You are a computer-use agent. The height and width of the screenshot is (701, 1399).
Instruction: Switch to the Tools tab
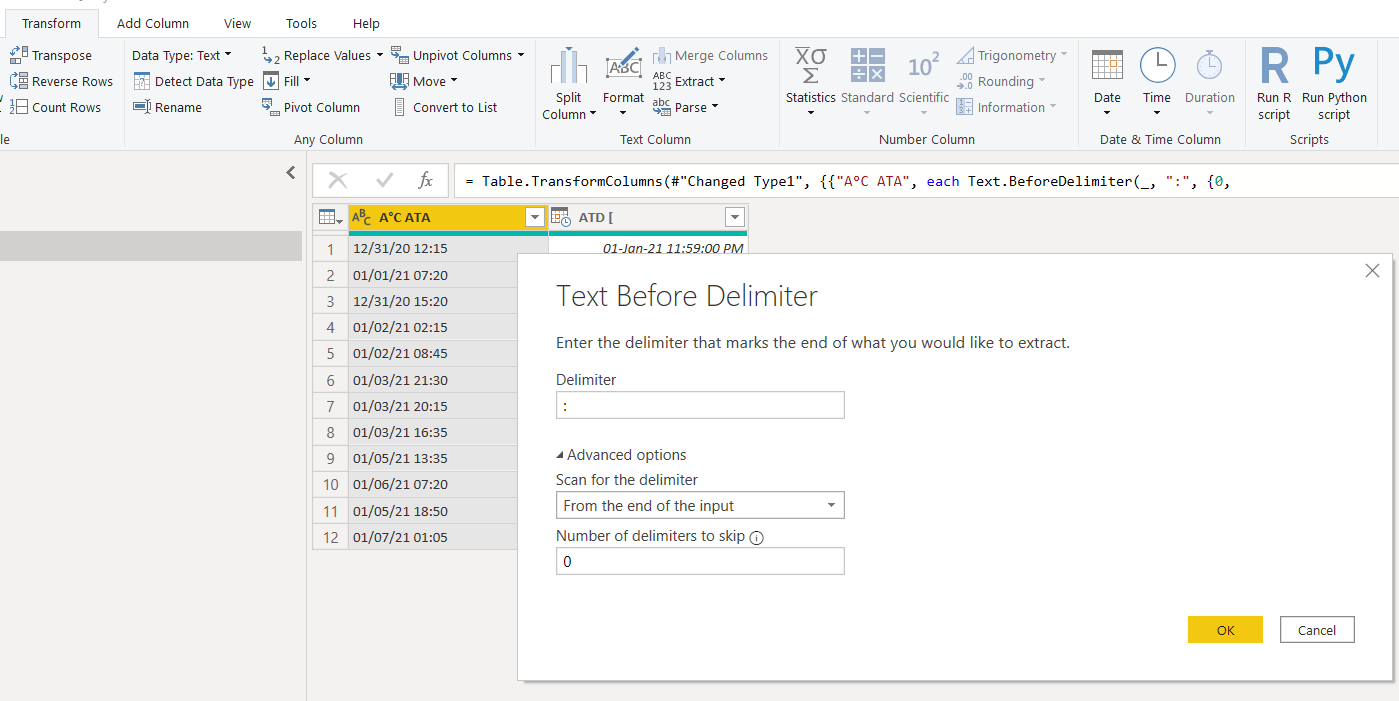click(x=301, y=23)
